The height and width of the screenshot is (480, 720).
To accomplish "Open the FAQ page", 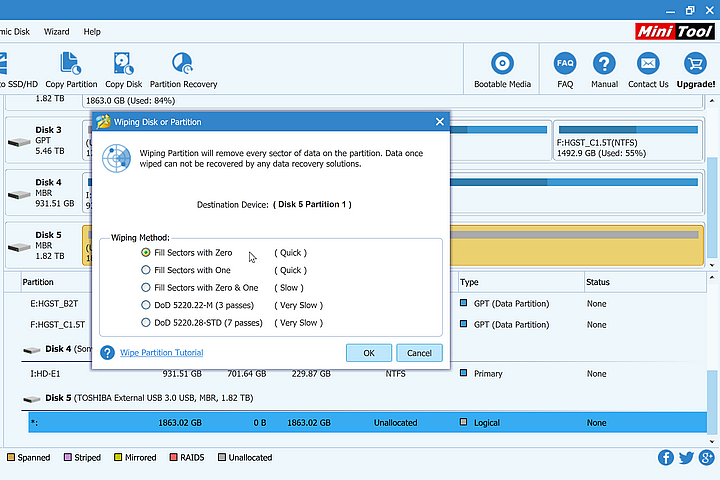I will [x=565, y=70].
